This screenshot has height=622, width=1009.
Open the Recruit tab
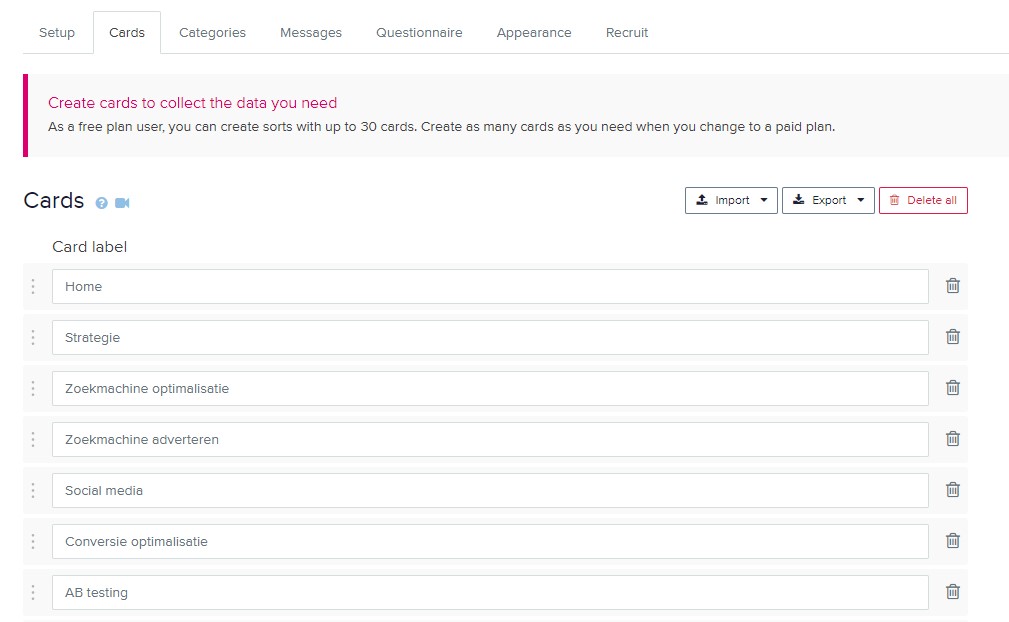click(627, 33)
